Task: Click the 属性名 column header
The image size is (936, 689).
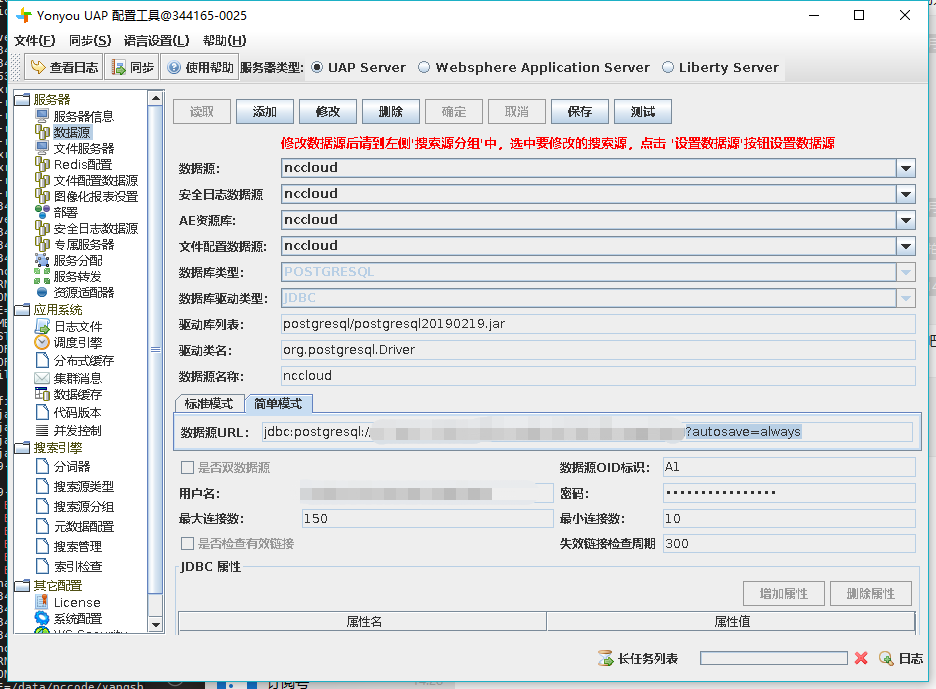Action: click(x=363, y=622)
